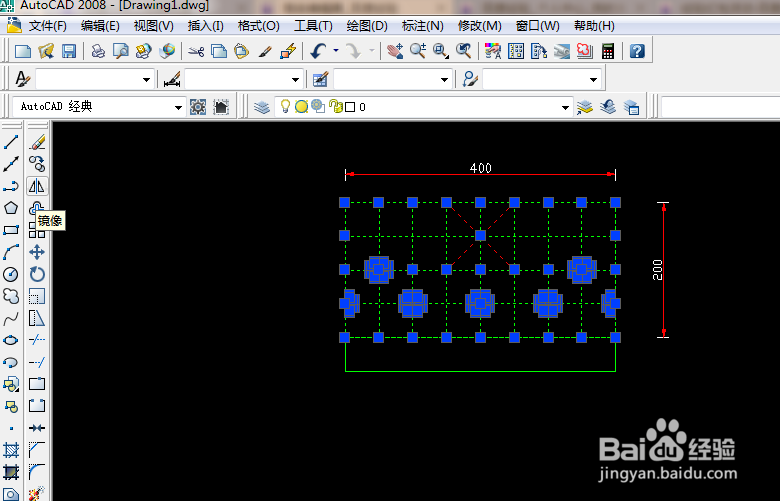
Task: Click the Undo arrow button
Action: 318,51
